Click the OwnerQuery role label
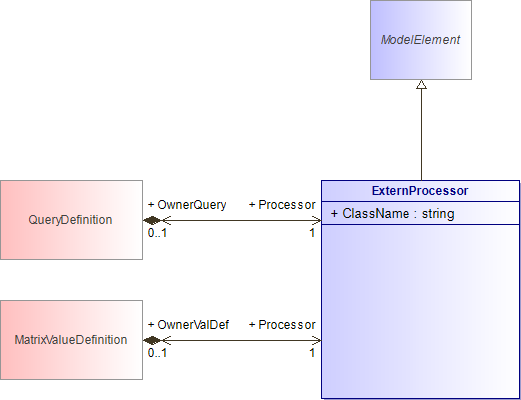Viewport: 521px width, 400px height. [x=187, y=205]
